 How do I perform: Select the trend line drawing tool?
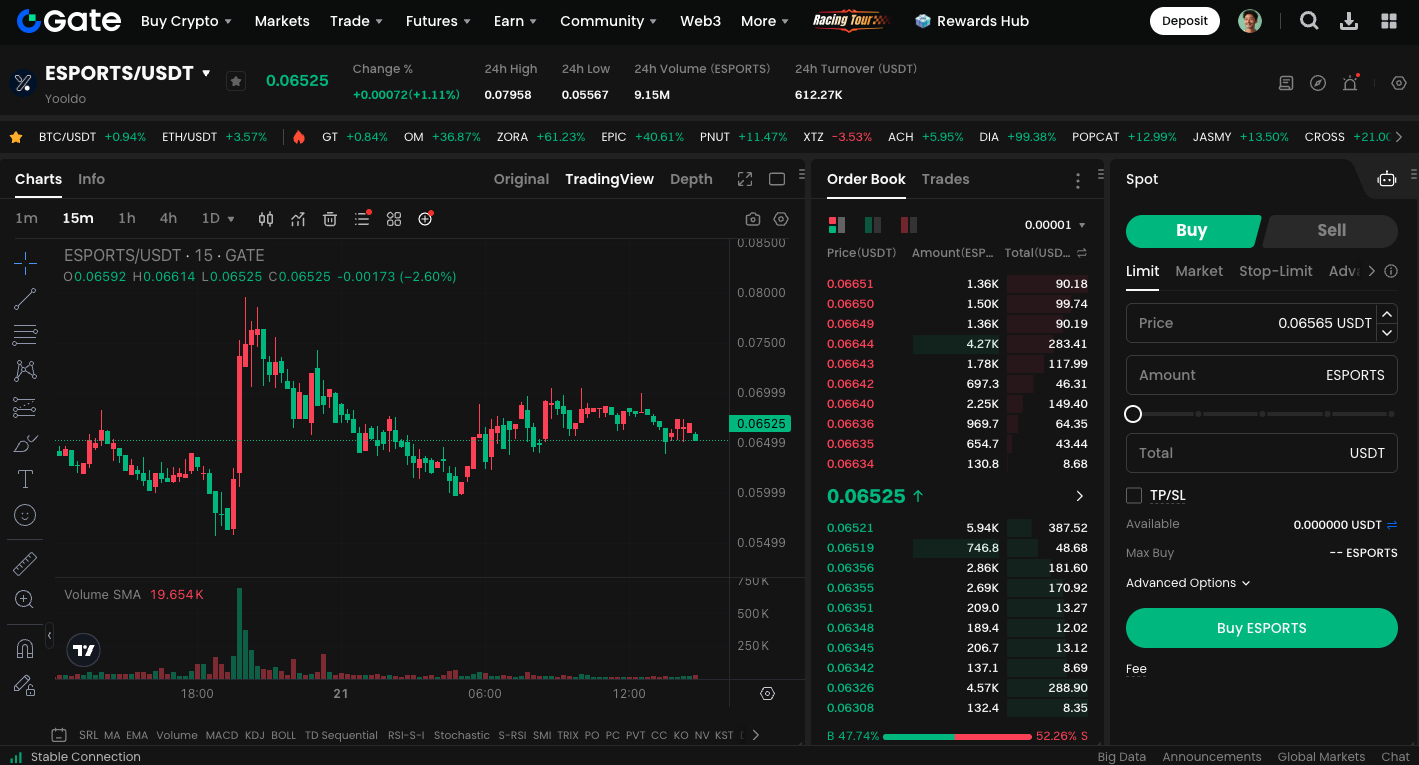tap(26, 299)
